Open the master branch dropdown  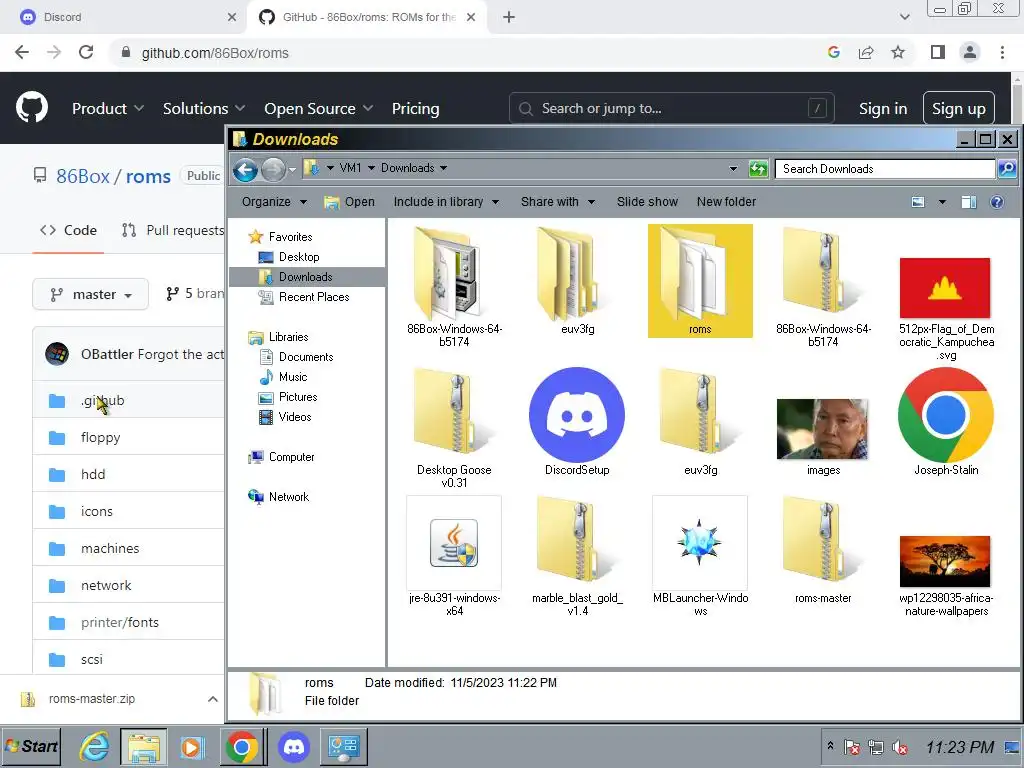pyautogui.click(x=90, y=295)
